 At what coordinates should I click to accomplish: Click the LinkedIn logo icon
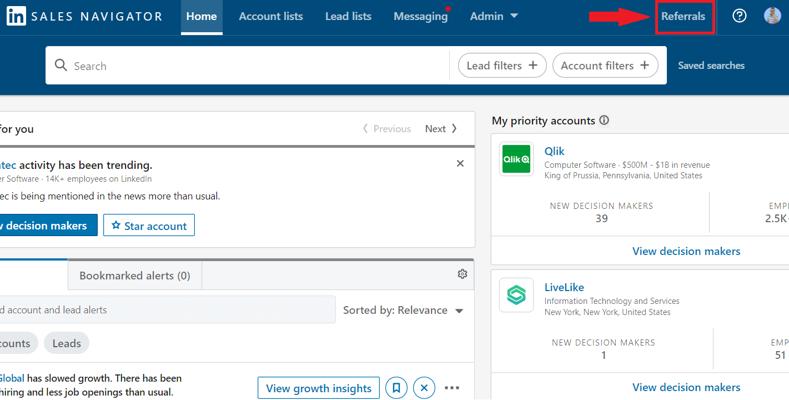16,16
